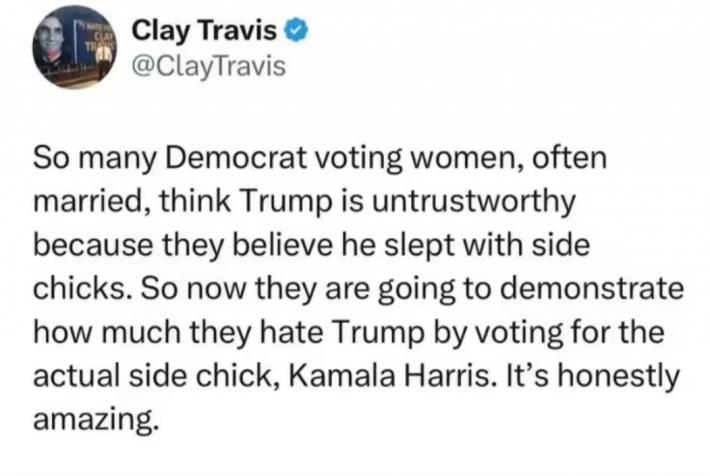Click the word 'Democrat' in the tweet
The width and height of the screenshot is (710, 476).
(x=236, y=157)
